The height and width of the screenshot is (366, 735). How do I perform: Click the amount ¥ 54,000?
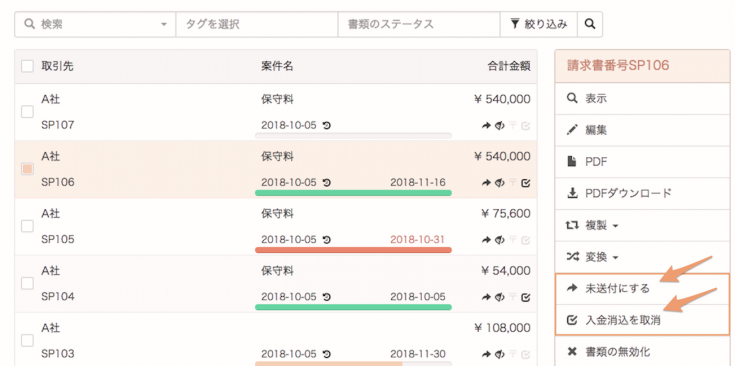(x=506, y=271)
